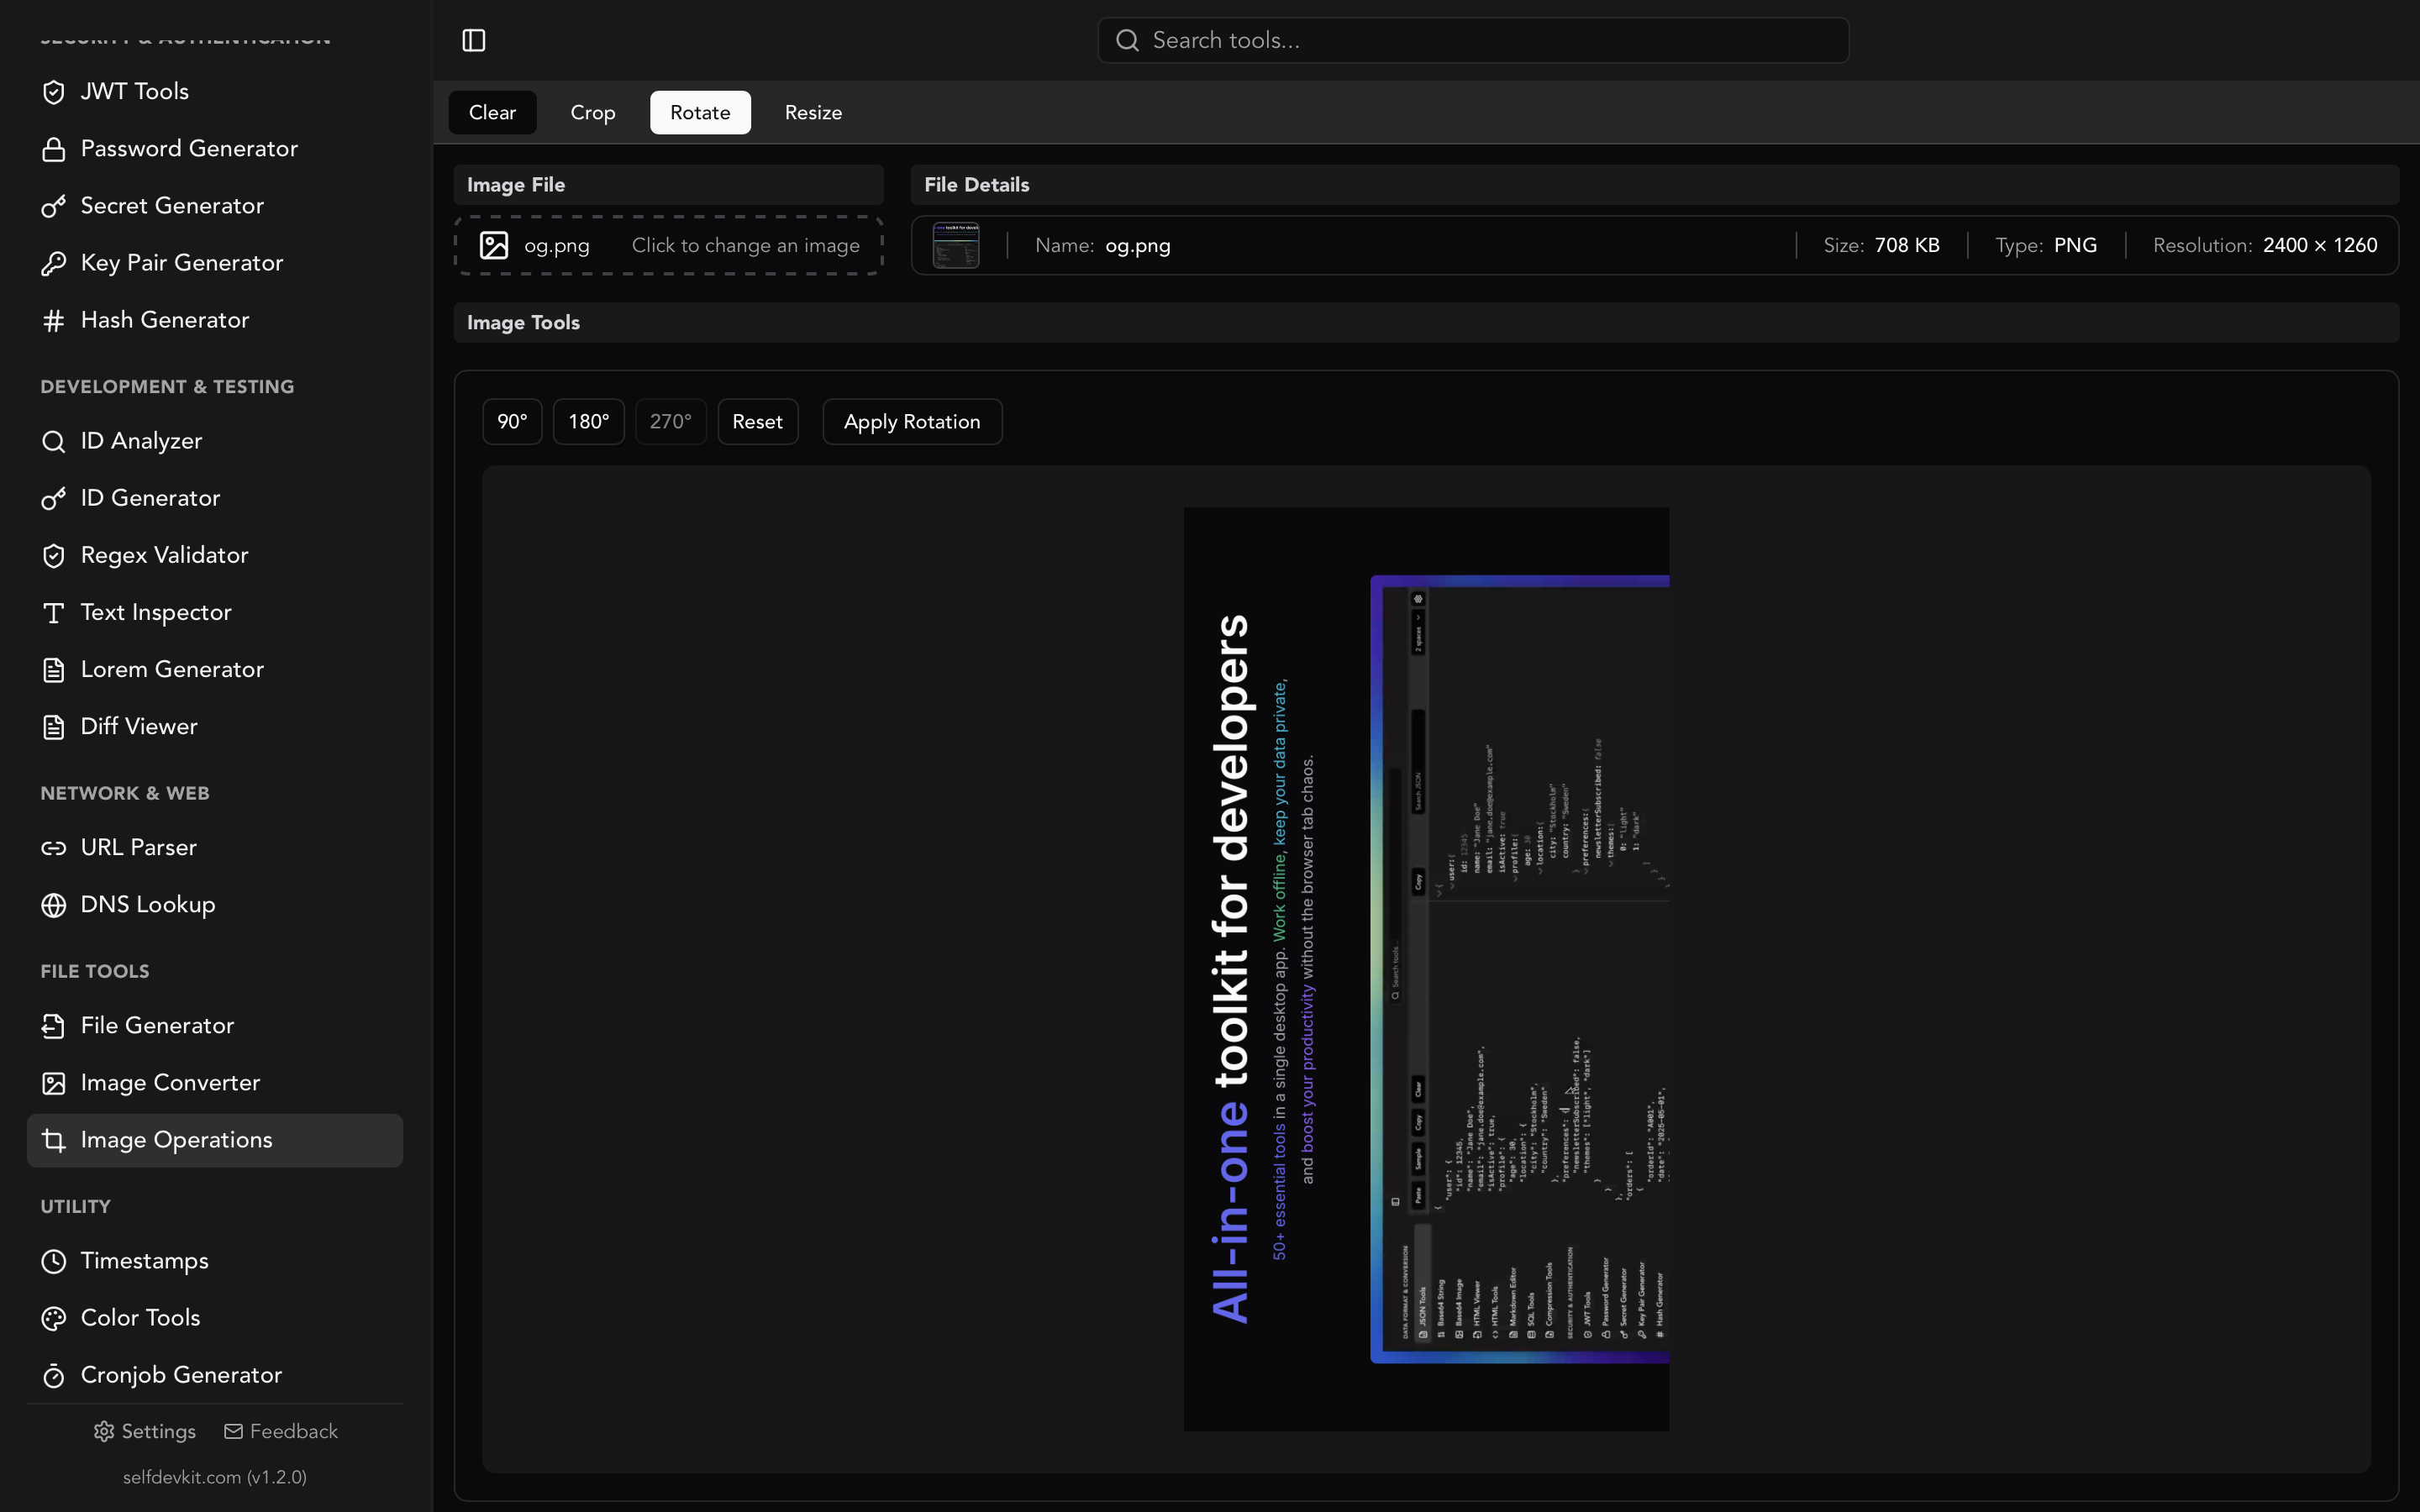The height and width of the screenshot is (1512, 2420).
Task: Click the size value 708 KB
Action: tap(1906, 245)
